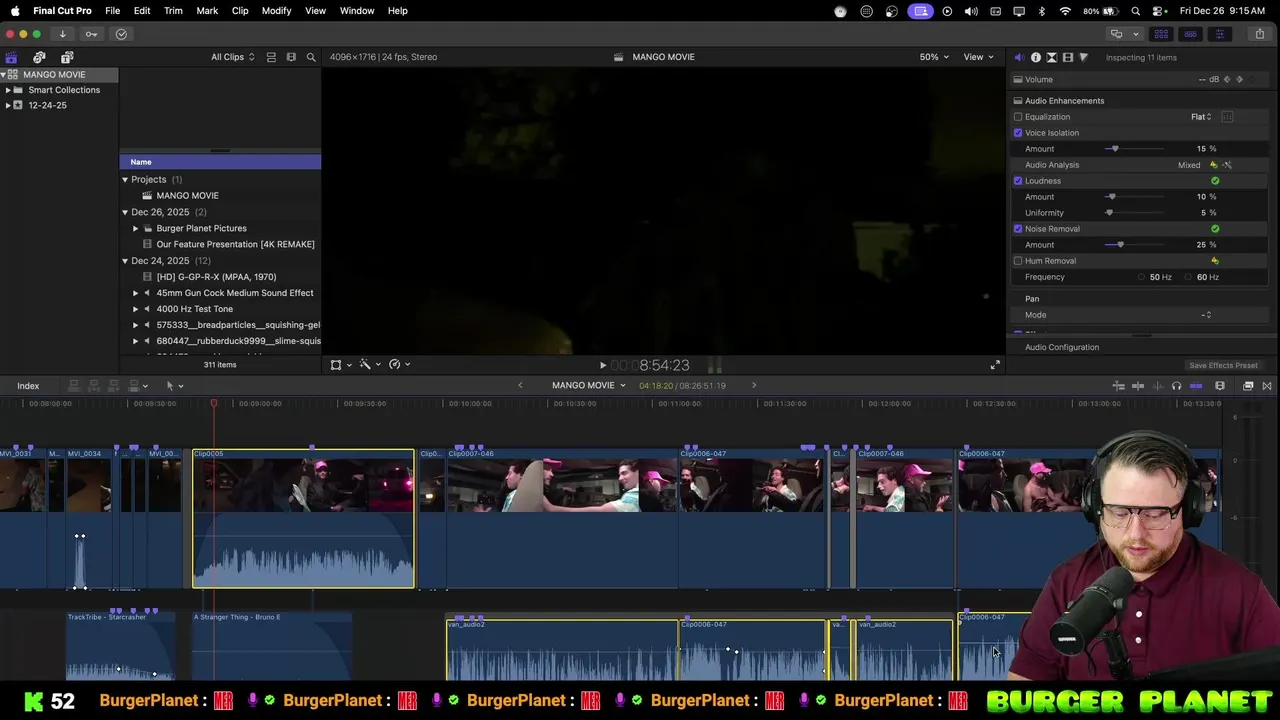Enable the Hum Removal checkbox
The image size is (1280, 720).
1018,261
